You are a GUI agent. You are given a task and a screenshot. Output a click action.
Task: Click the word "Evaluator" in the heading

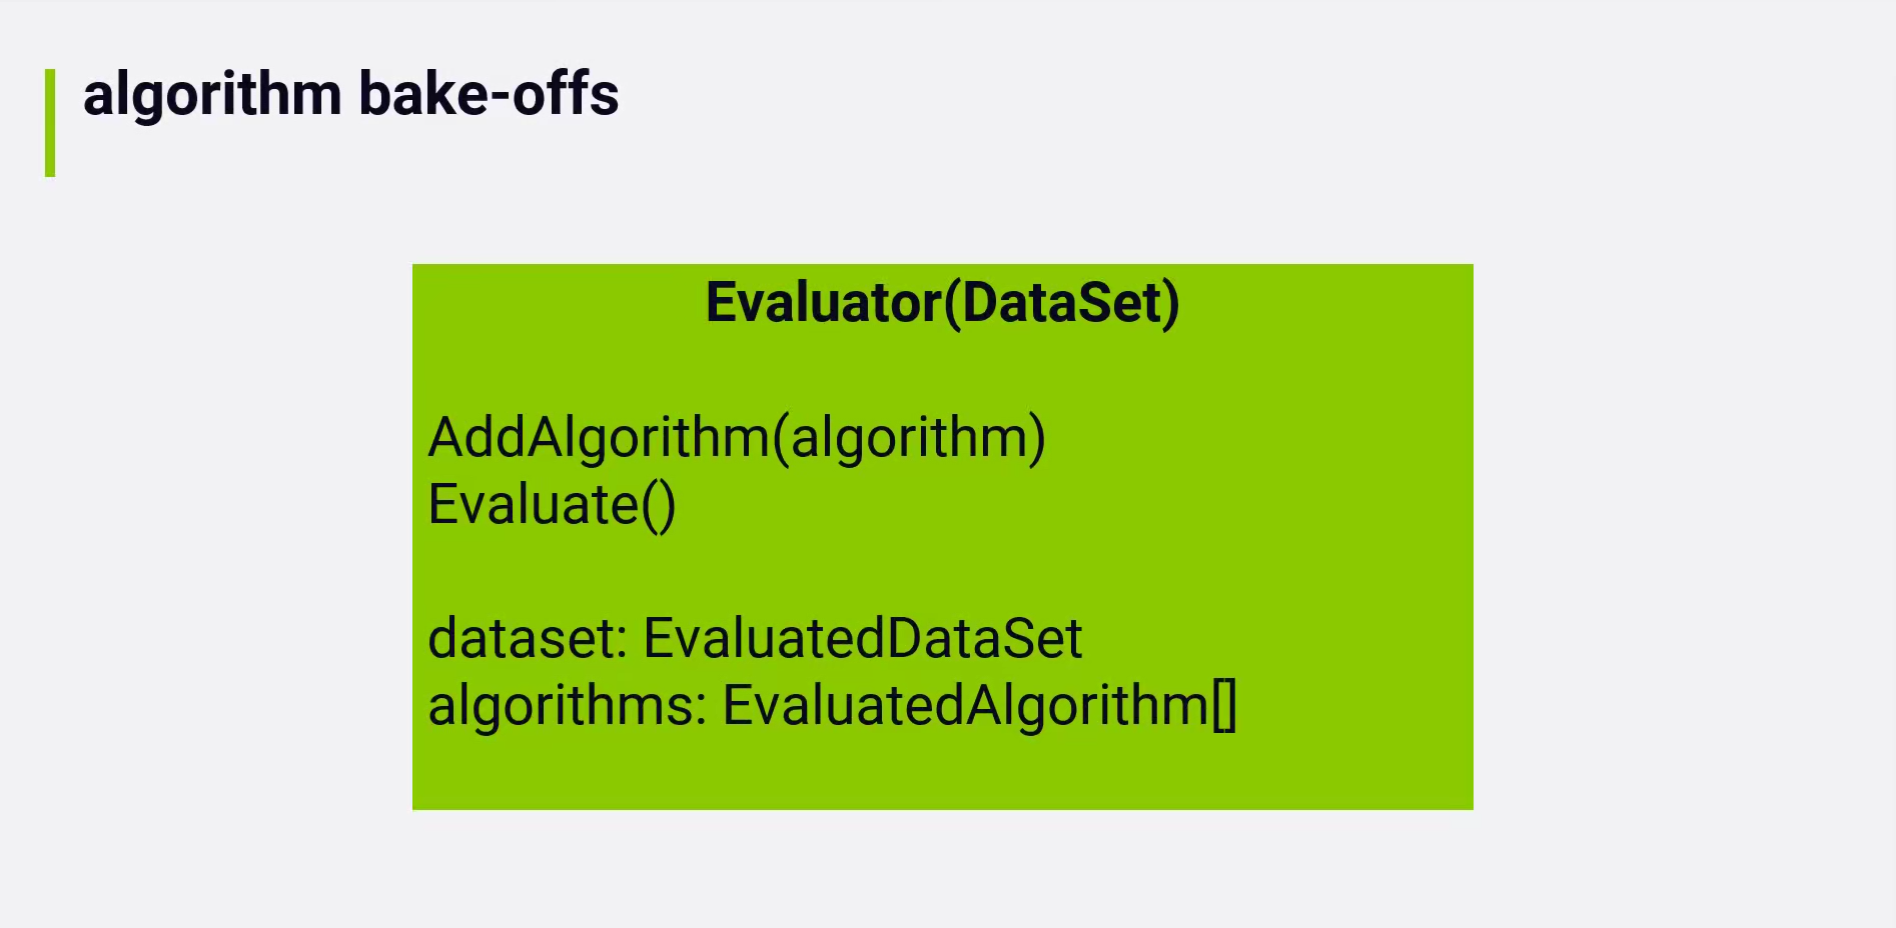823,302
